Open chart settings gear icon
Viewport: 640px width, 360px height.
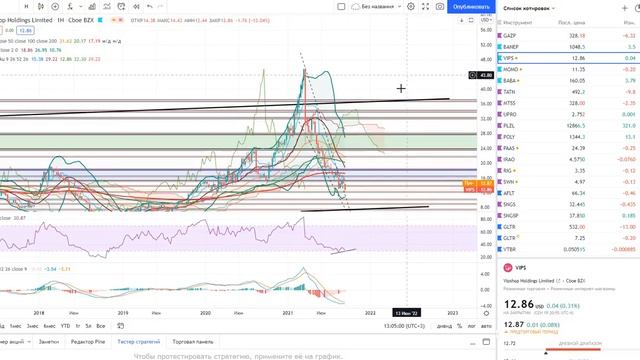[x=411, y=7]
